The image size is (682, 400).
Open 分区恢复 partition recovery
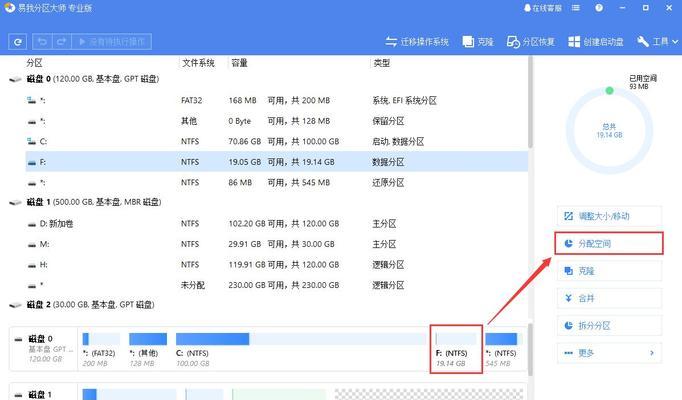pyautogui.click(x=531, y=42)
